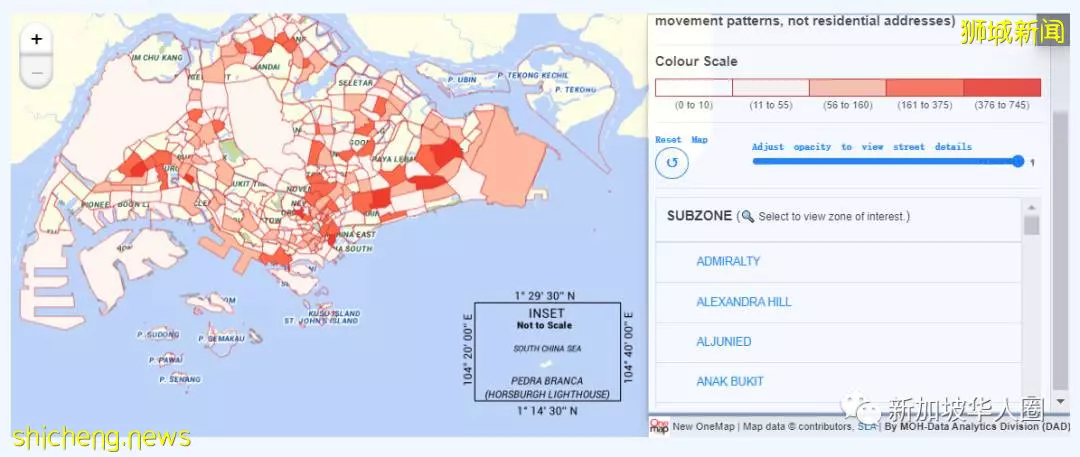Click the New OneMap attribution text
This screenshot has height=457, width=1080.
pos(705,427)
